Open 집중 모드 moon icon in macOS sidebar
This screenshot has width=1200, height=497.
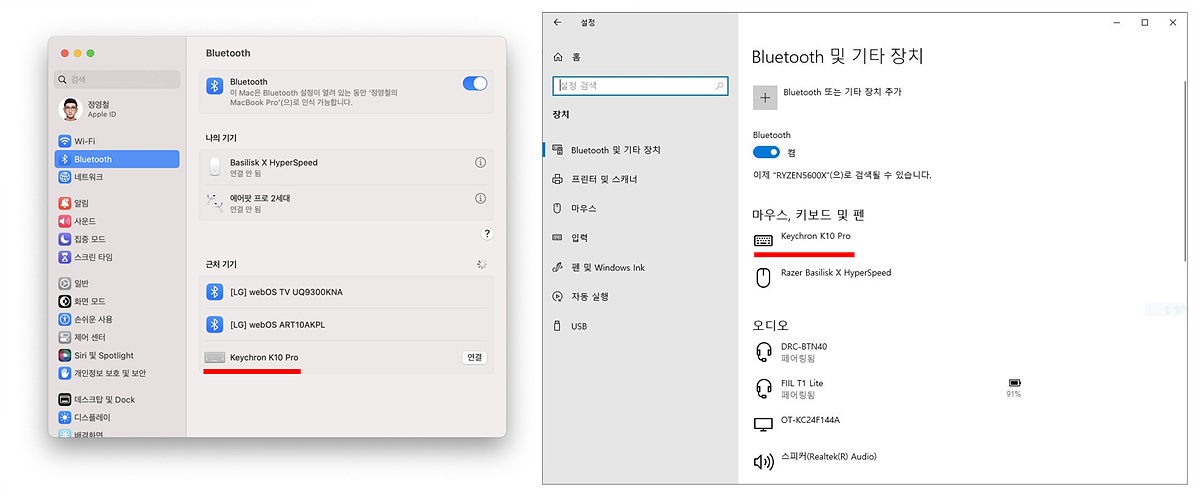point(65,239)
